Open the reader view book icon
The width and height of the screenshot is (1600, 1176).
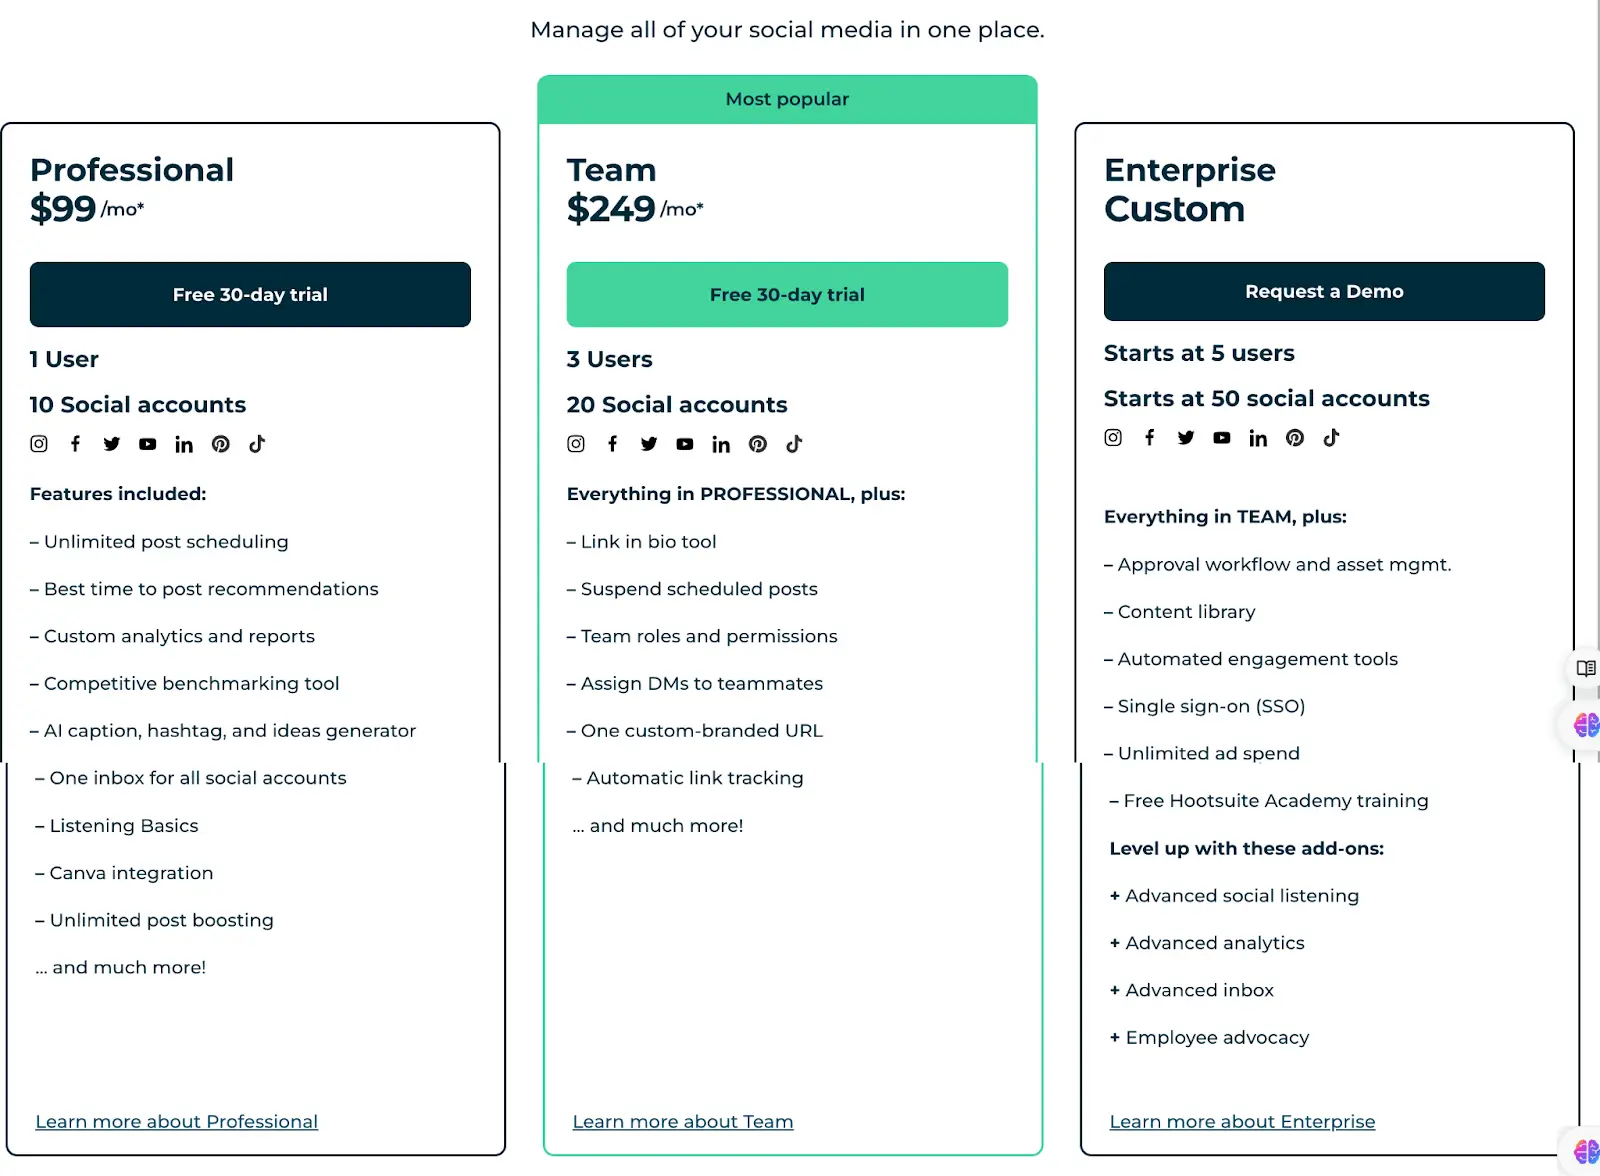1585,668
